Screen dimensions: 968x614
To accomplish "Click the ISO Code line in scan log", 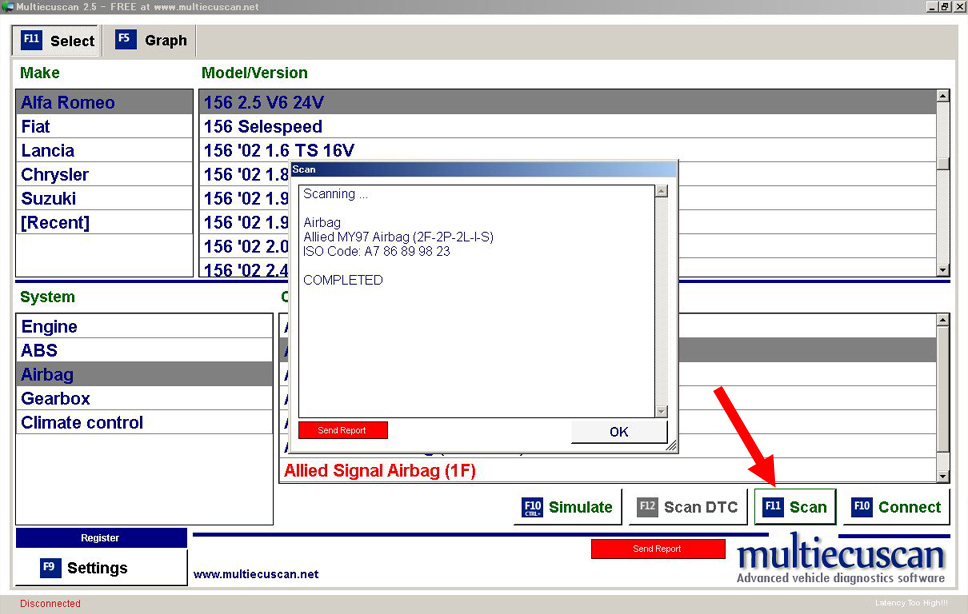I will click(377, 252).
